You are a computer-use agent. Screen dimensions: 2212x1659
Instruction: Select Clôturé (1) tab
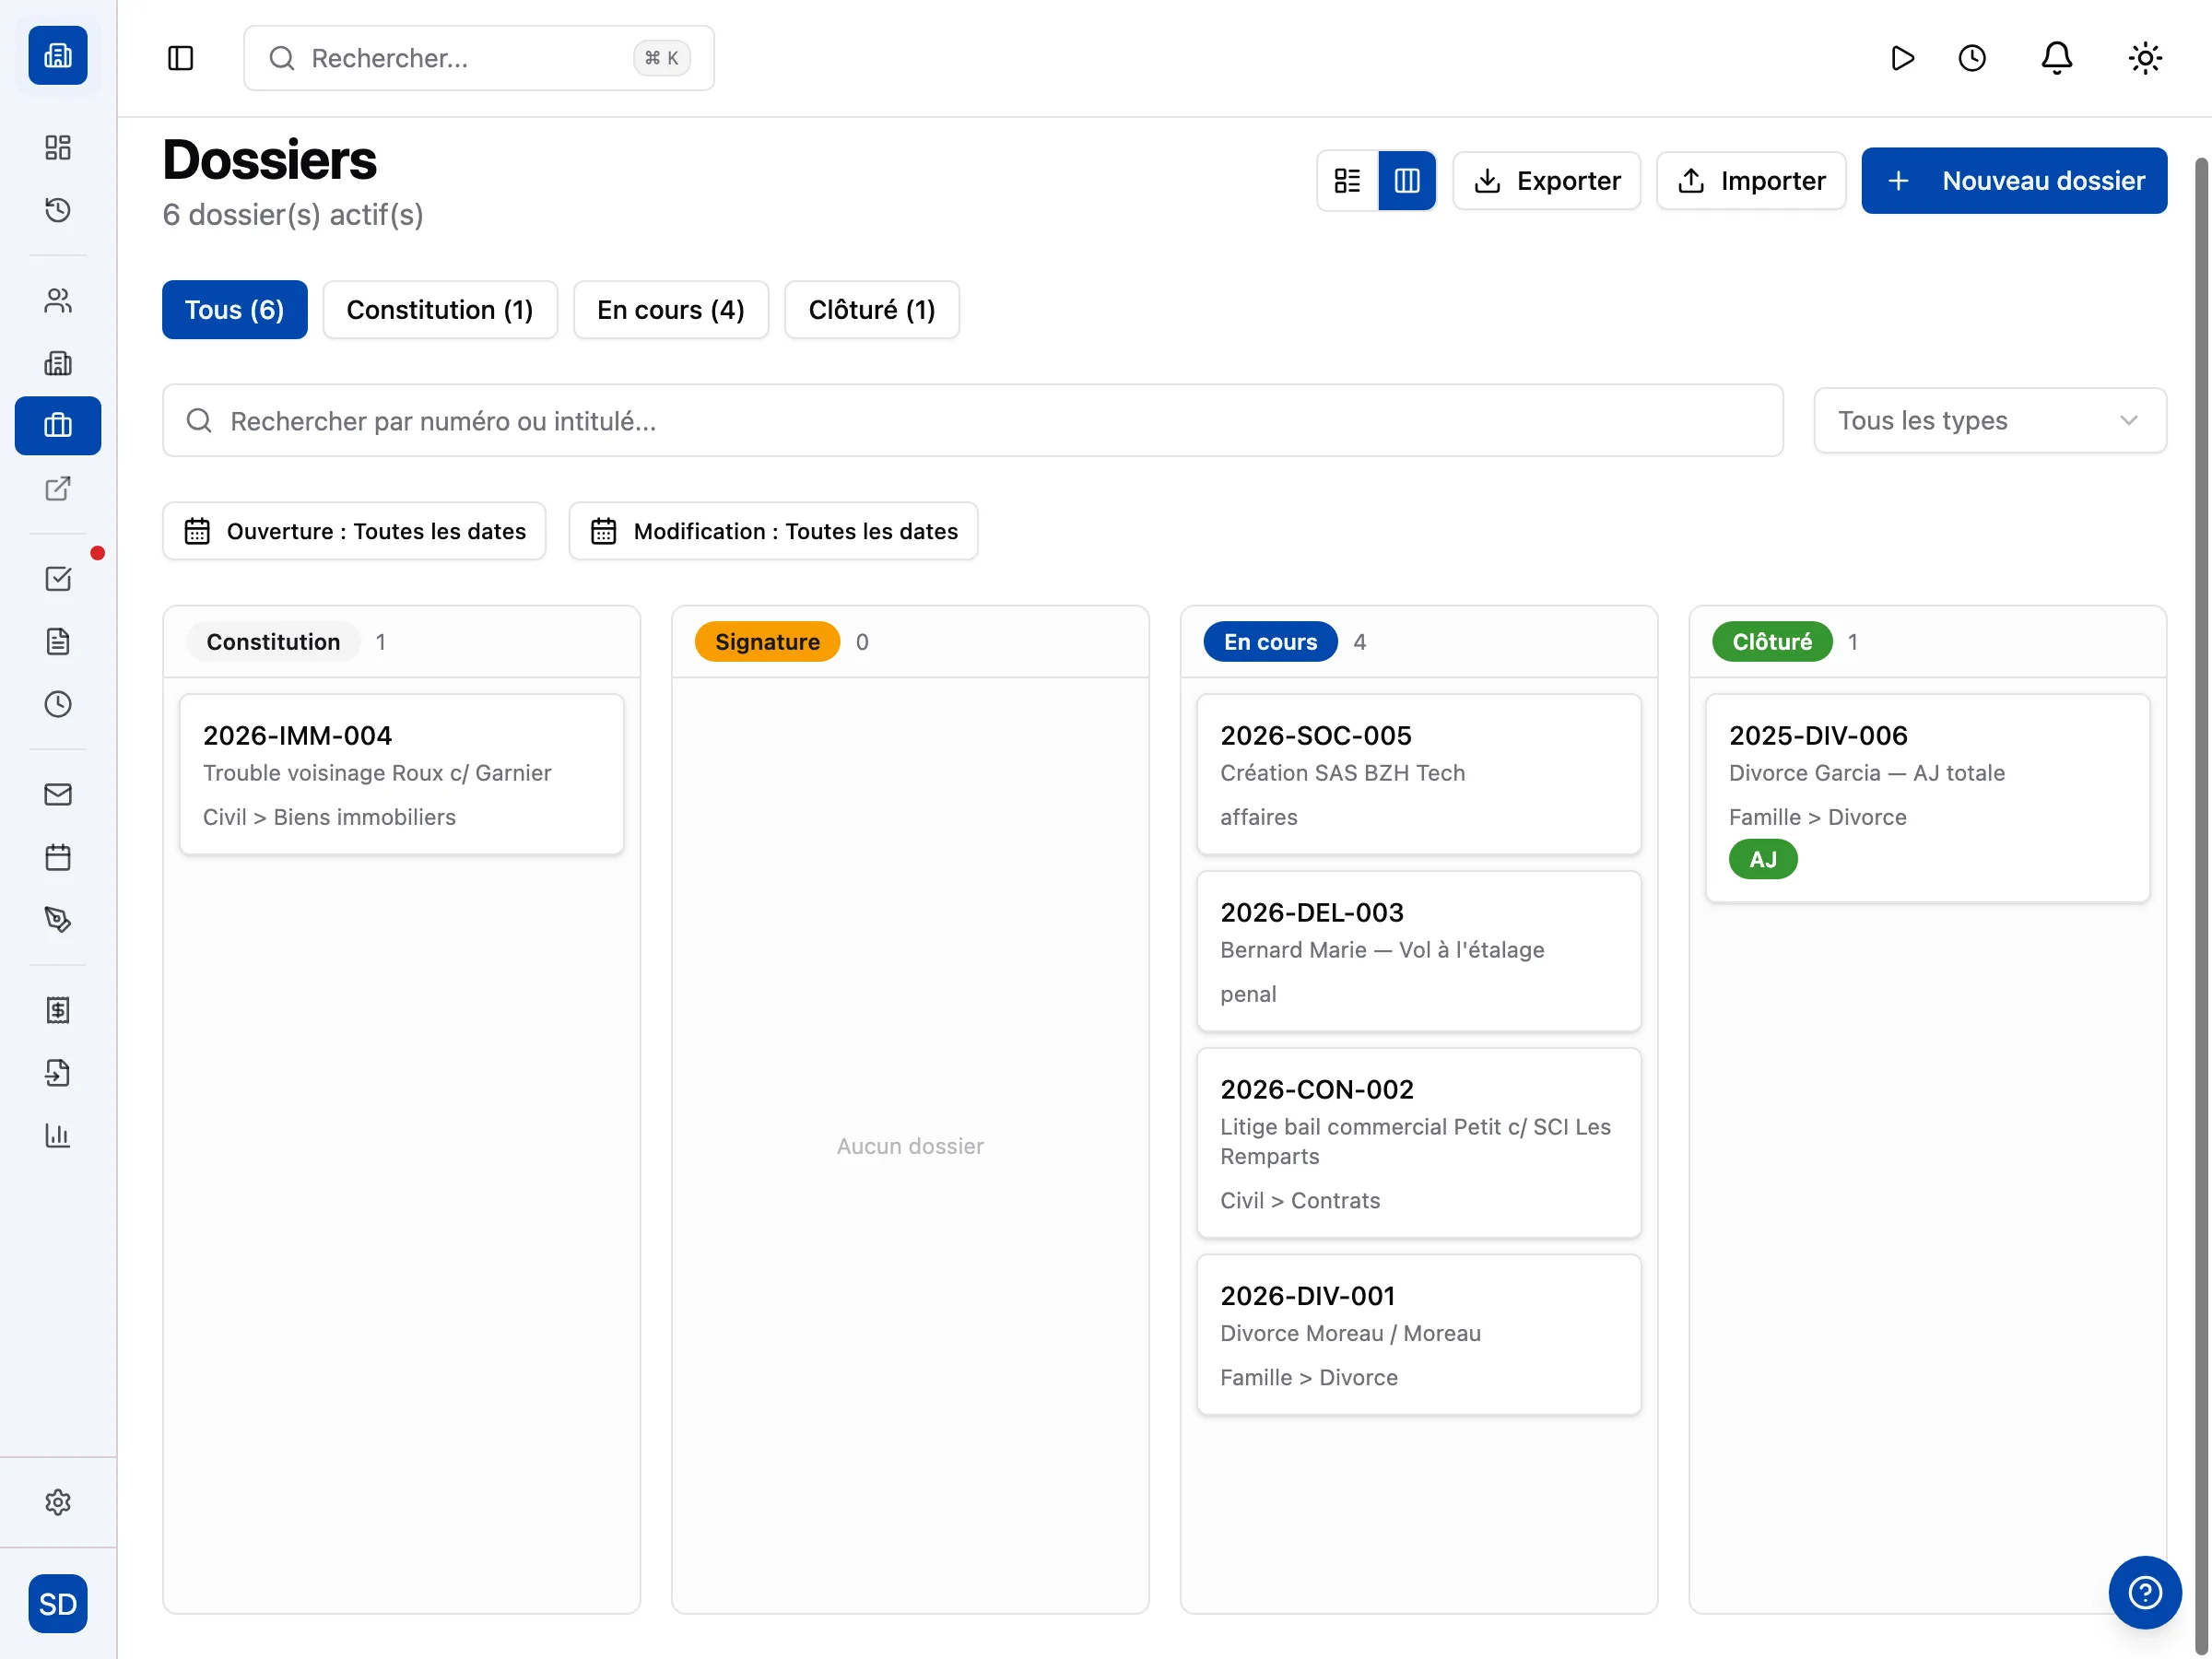coord(871,310)
